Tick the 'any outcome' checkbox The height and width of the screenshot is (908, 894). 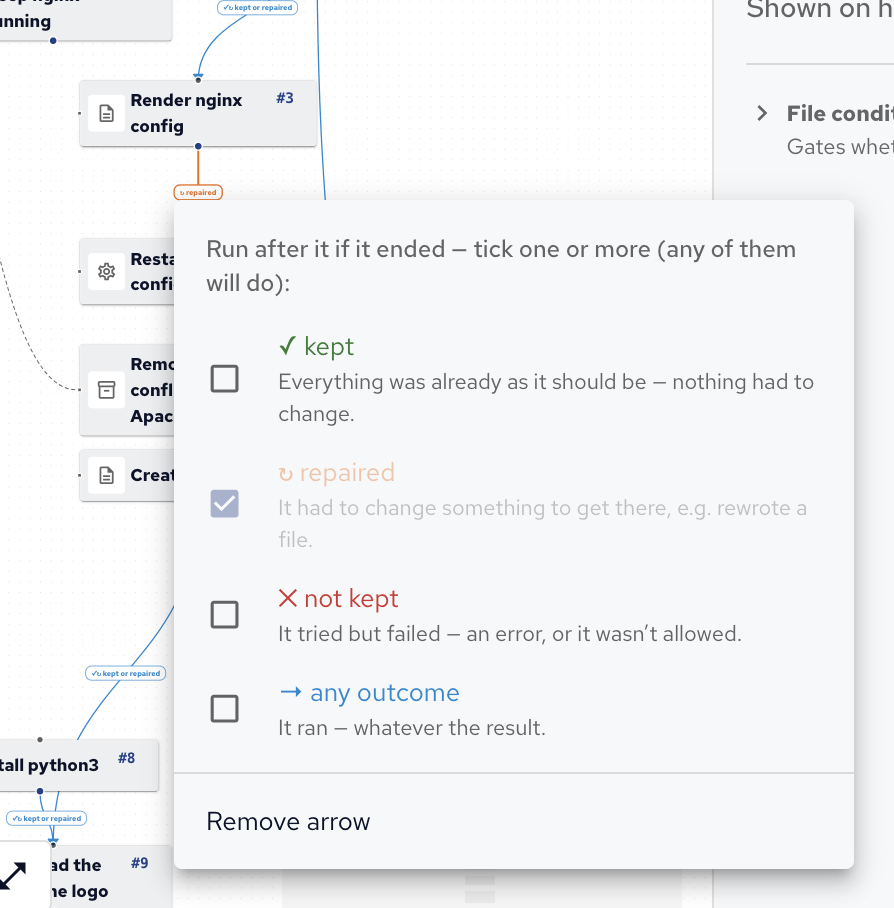(225, 708)
